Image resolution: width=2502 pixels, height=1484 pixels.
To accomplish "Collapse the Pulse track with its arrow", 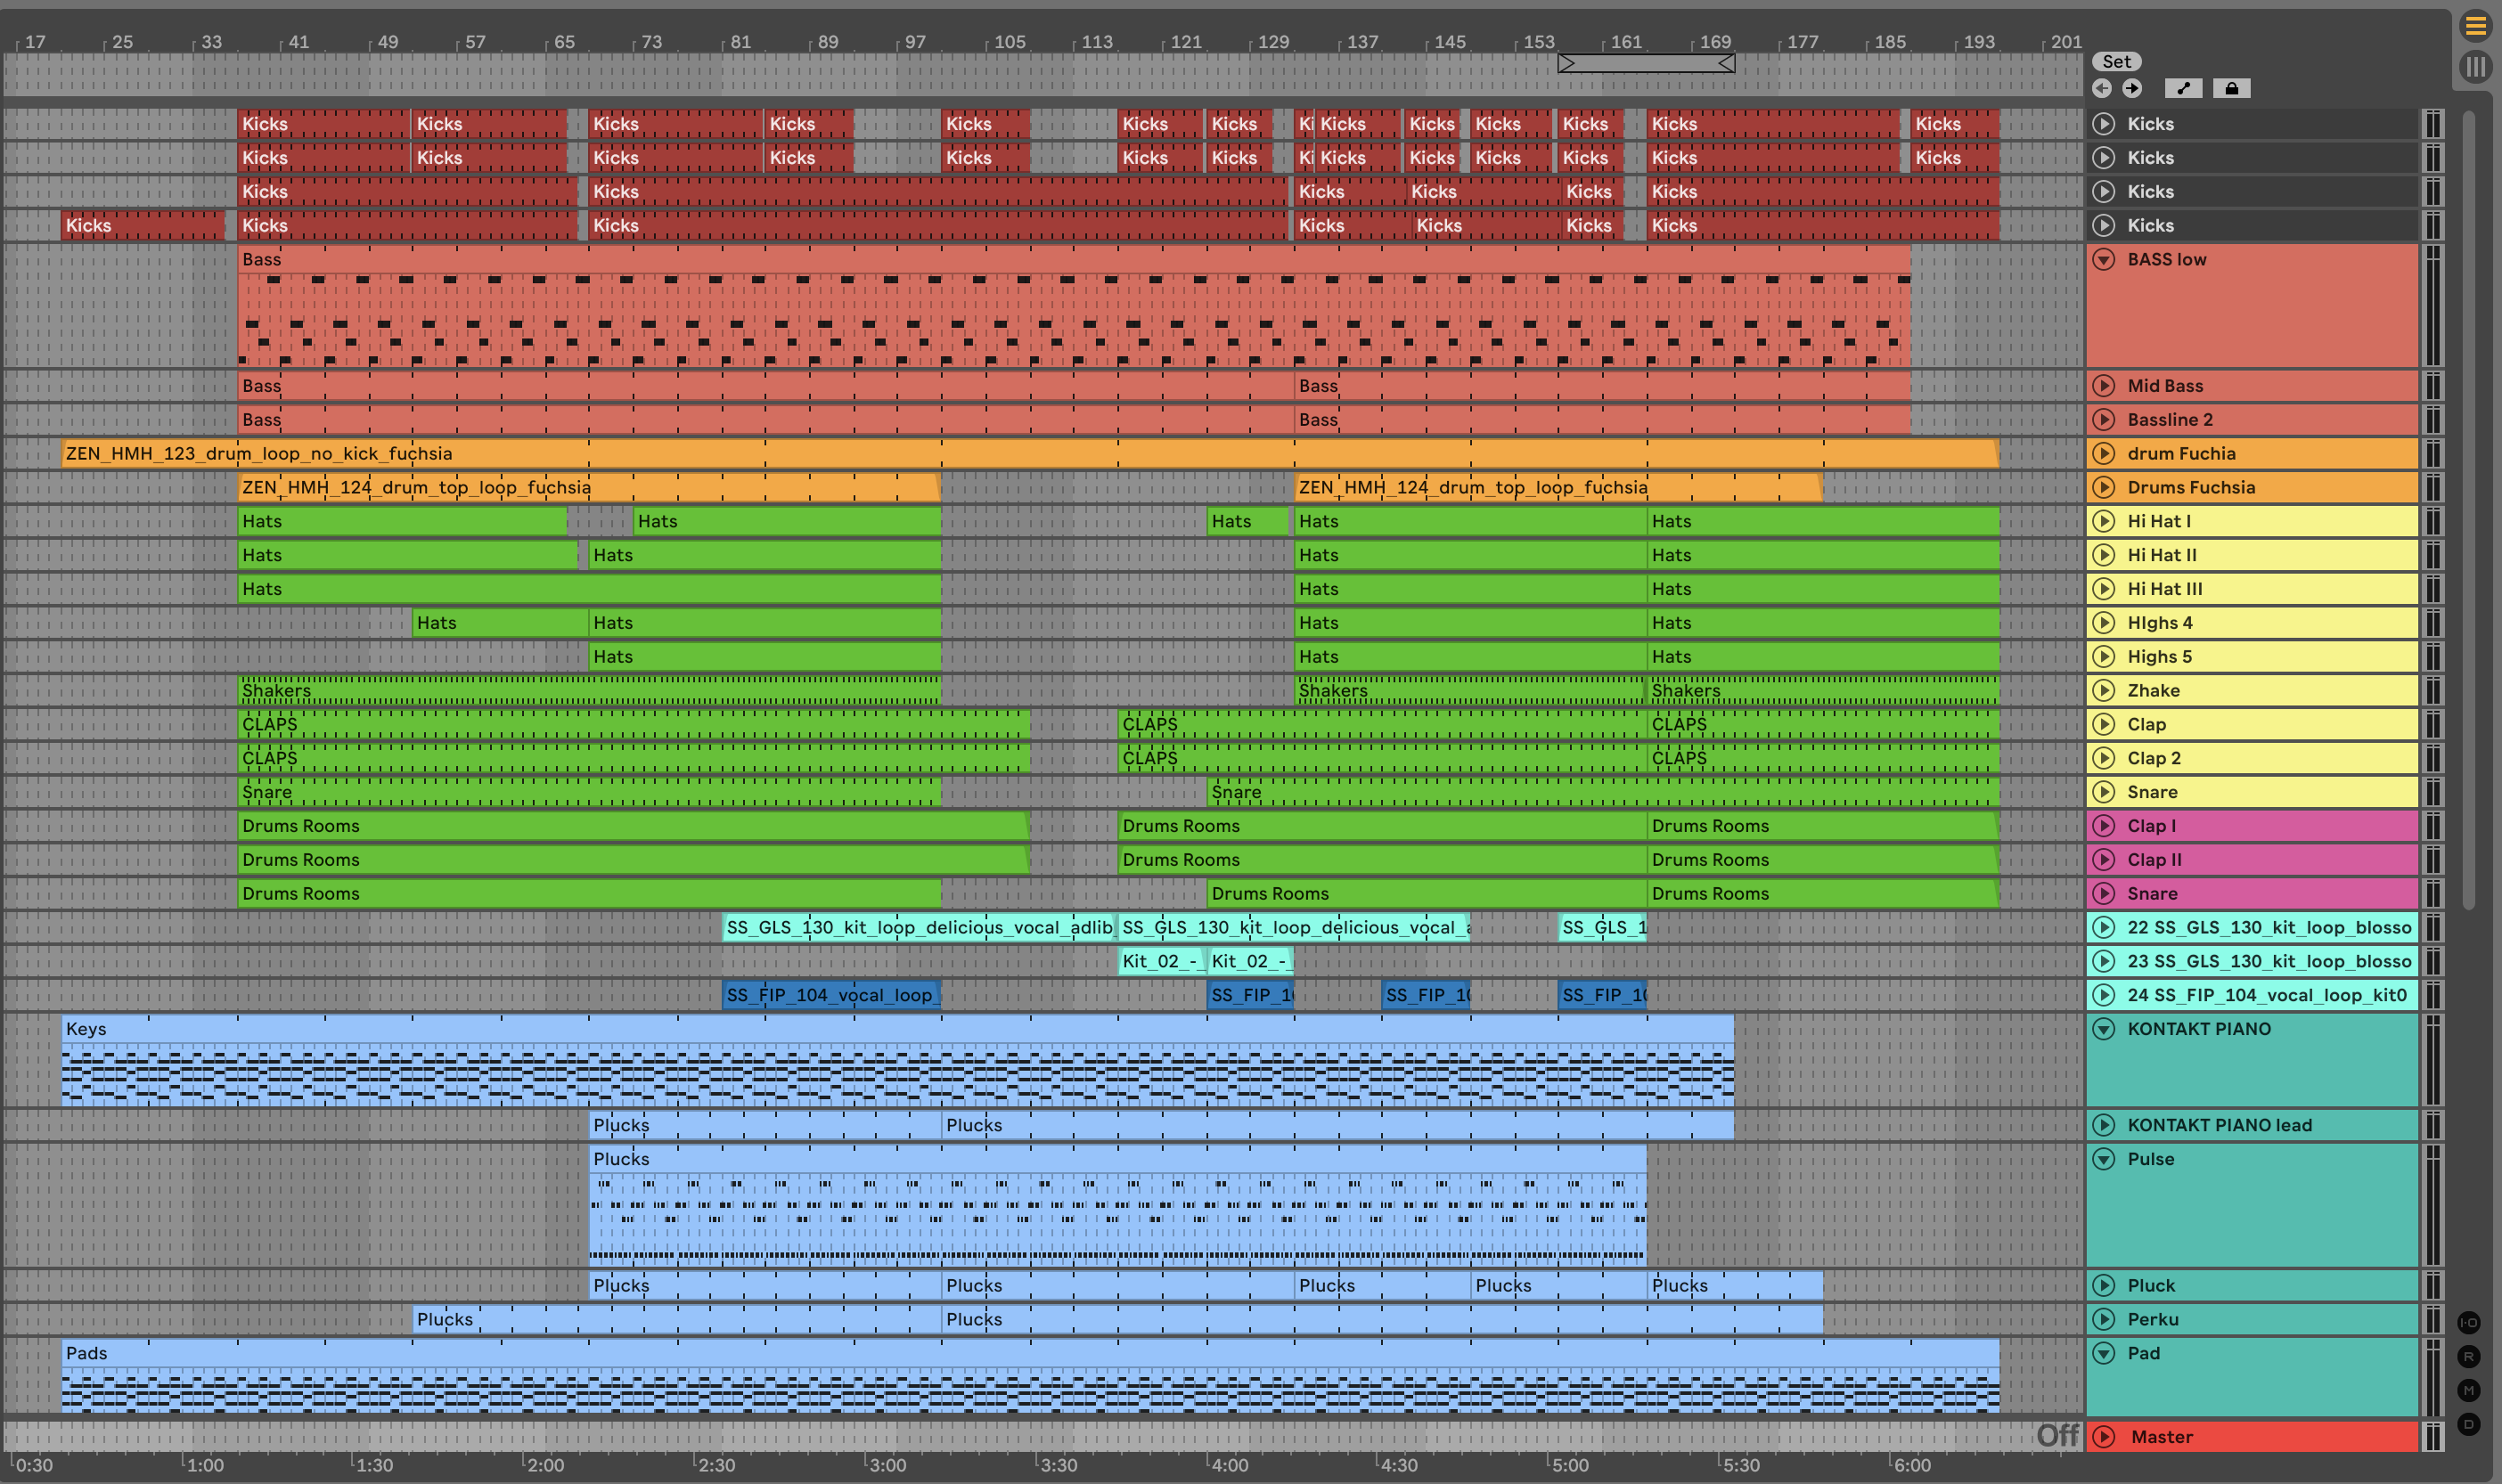I will click(2104, 1159).
